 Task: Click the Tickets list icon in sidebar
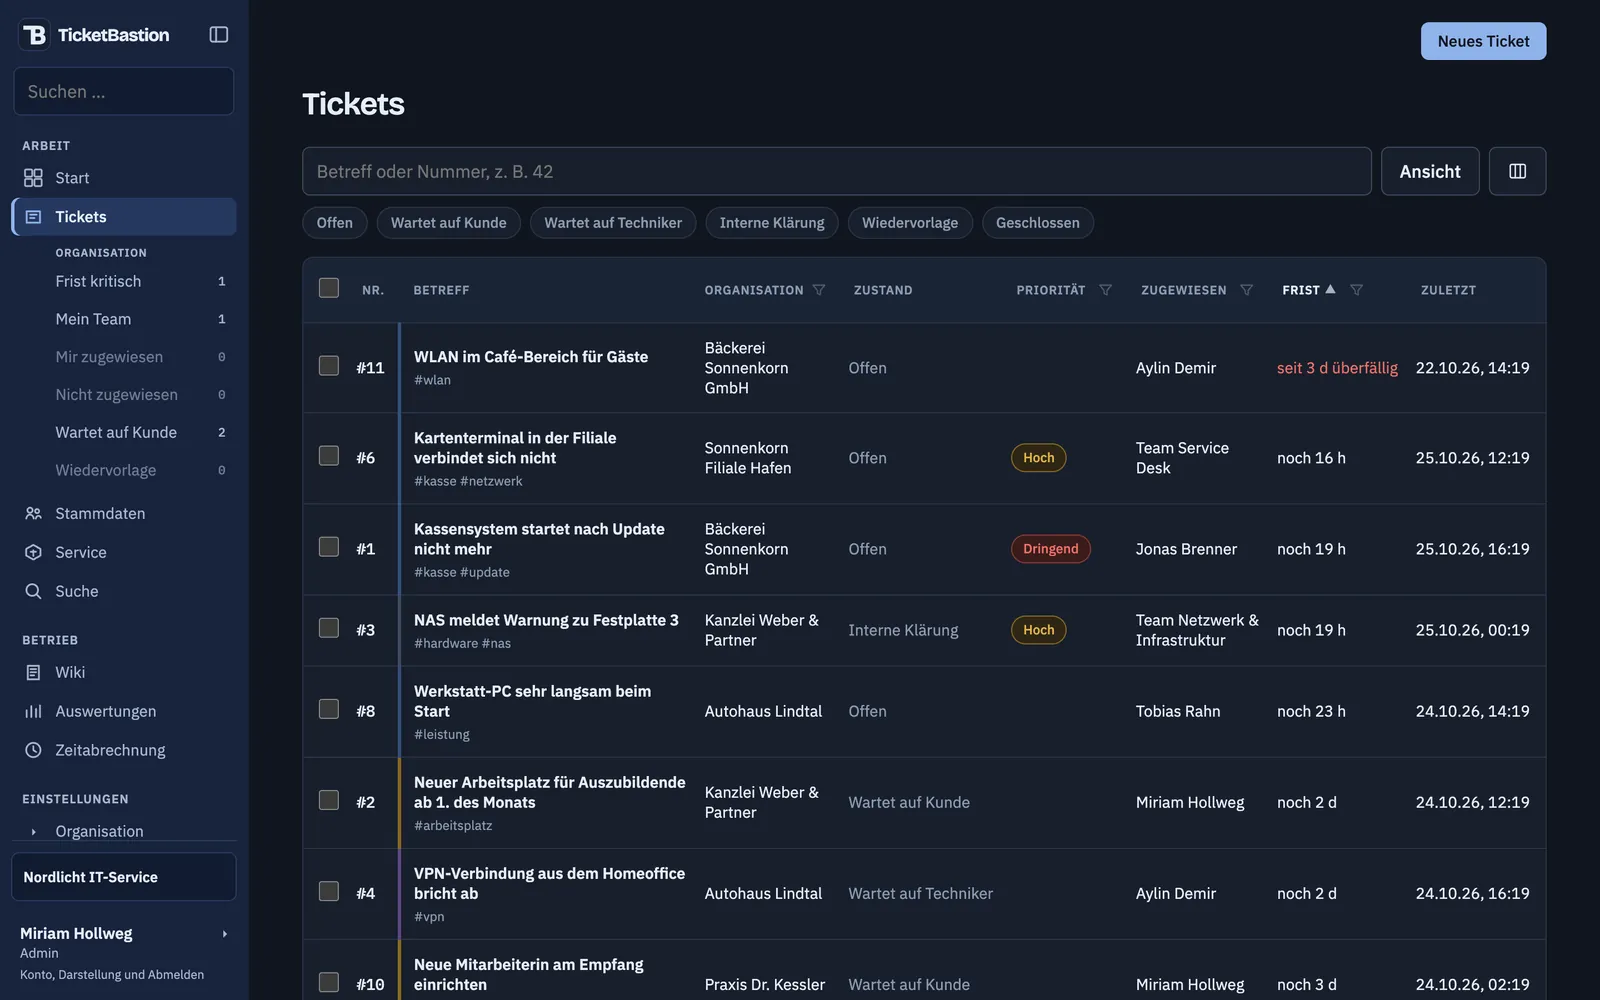click(x=33, y=217)
